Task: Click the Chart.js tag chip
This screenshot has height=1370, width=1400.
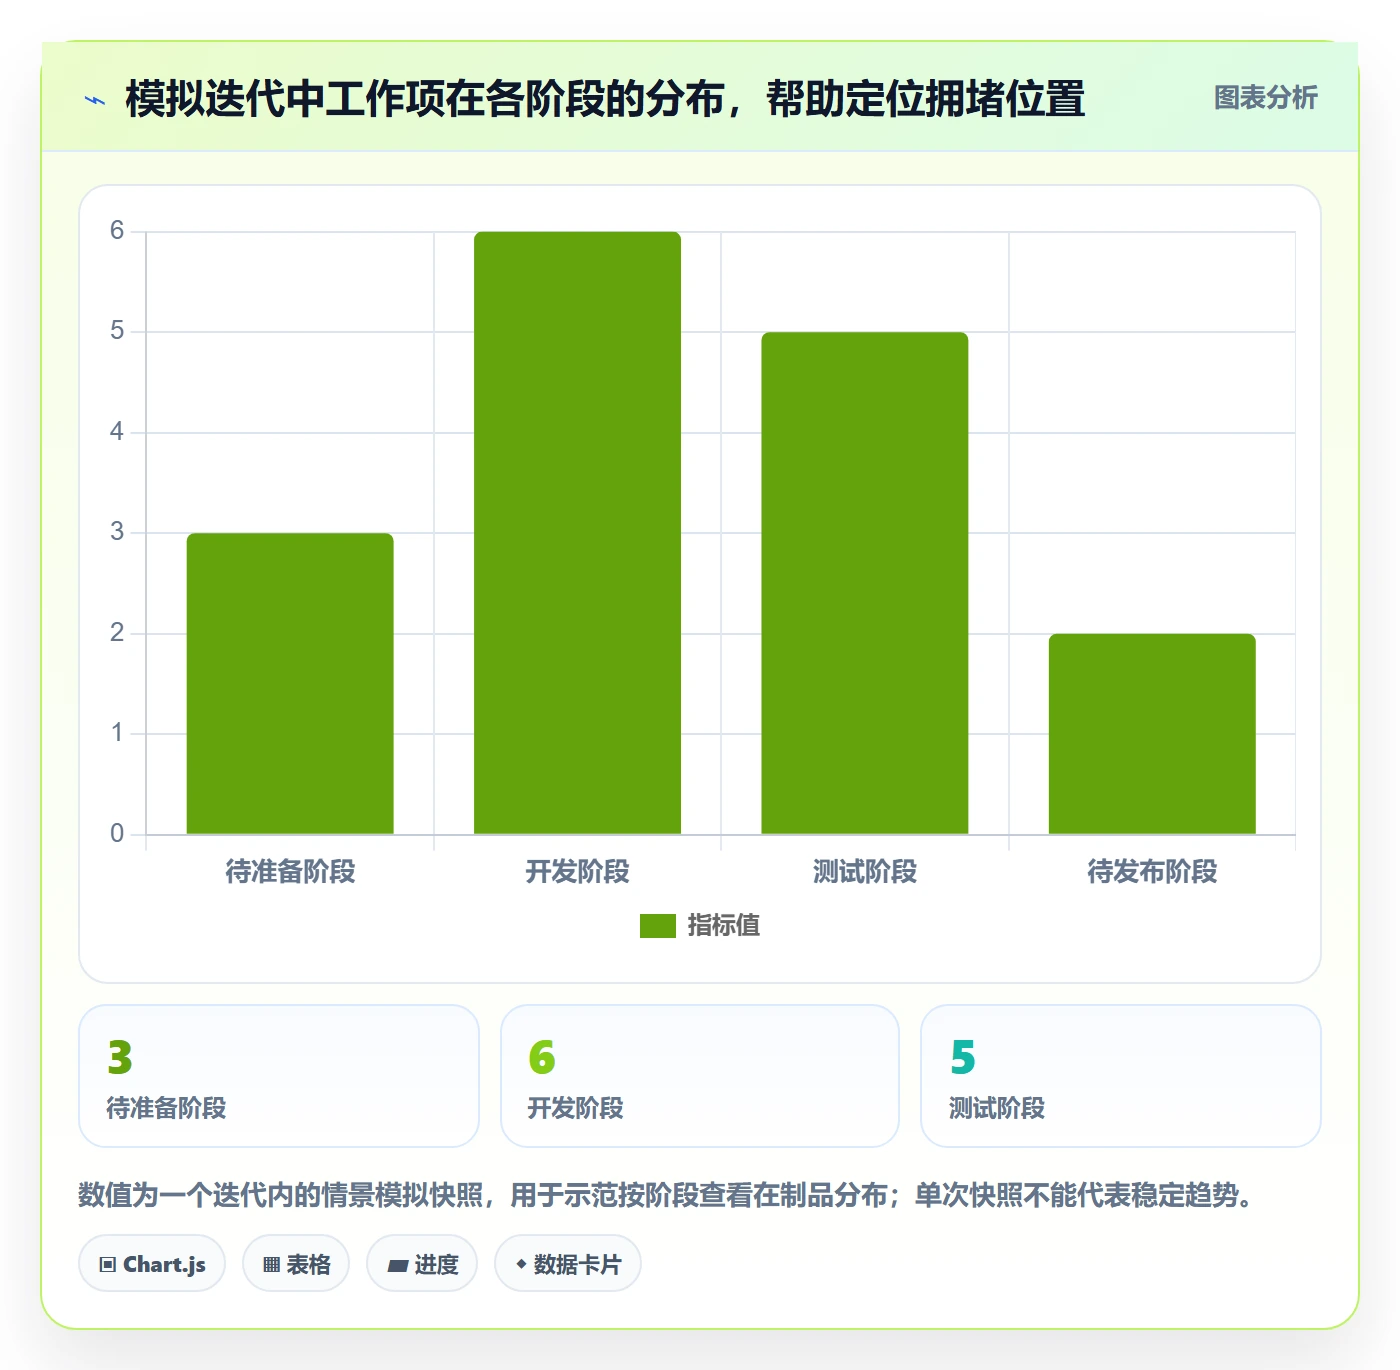Action: point(152,1264)
